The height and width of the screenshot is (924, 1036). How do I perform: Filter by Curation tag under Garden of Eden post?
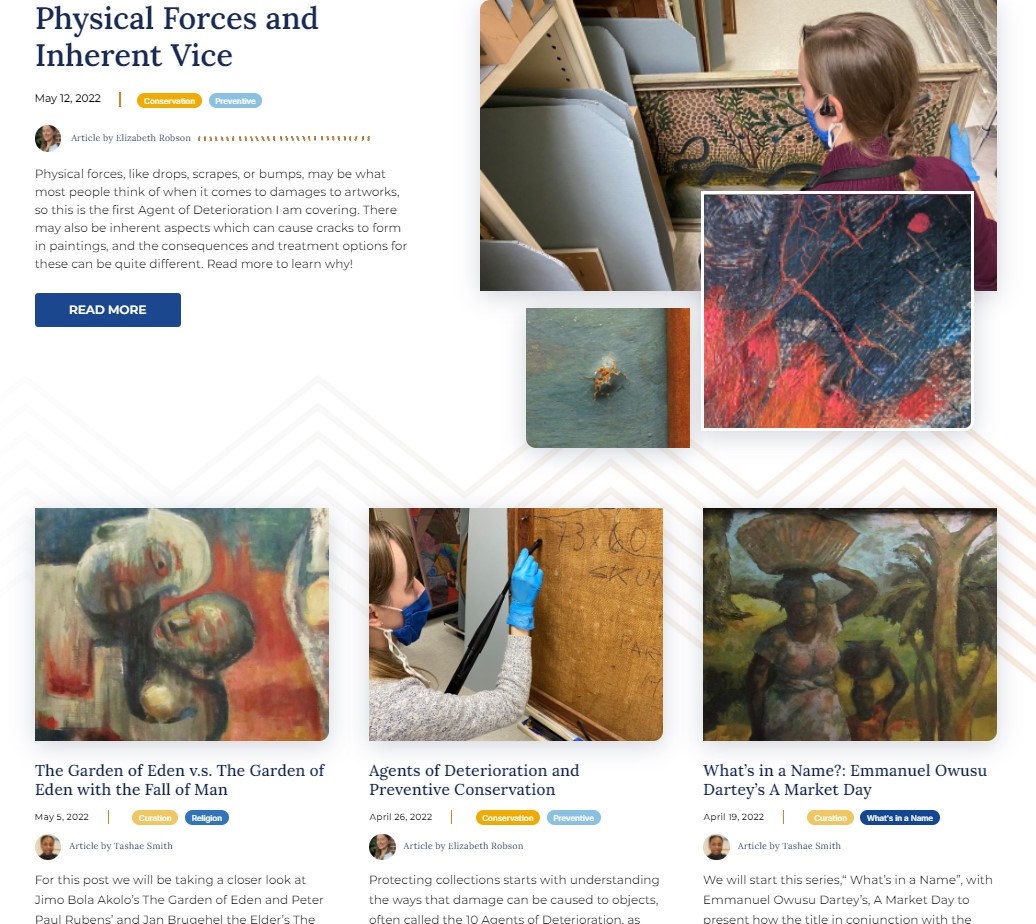tap(155, 818)
